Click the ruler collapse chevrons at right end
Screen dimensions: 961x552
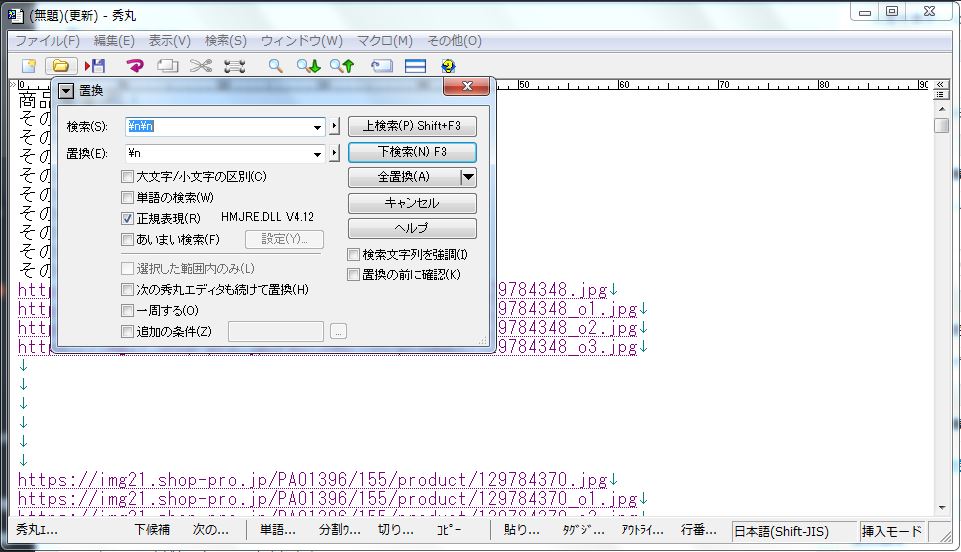point(940,85)
